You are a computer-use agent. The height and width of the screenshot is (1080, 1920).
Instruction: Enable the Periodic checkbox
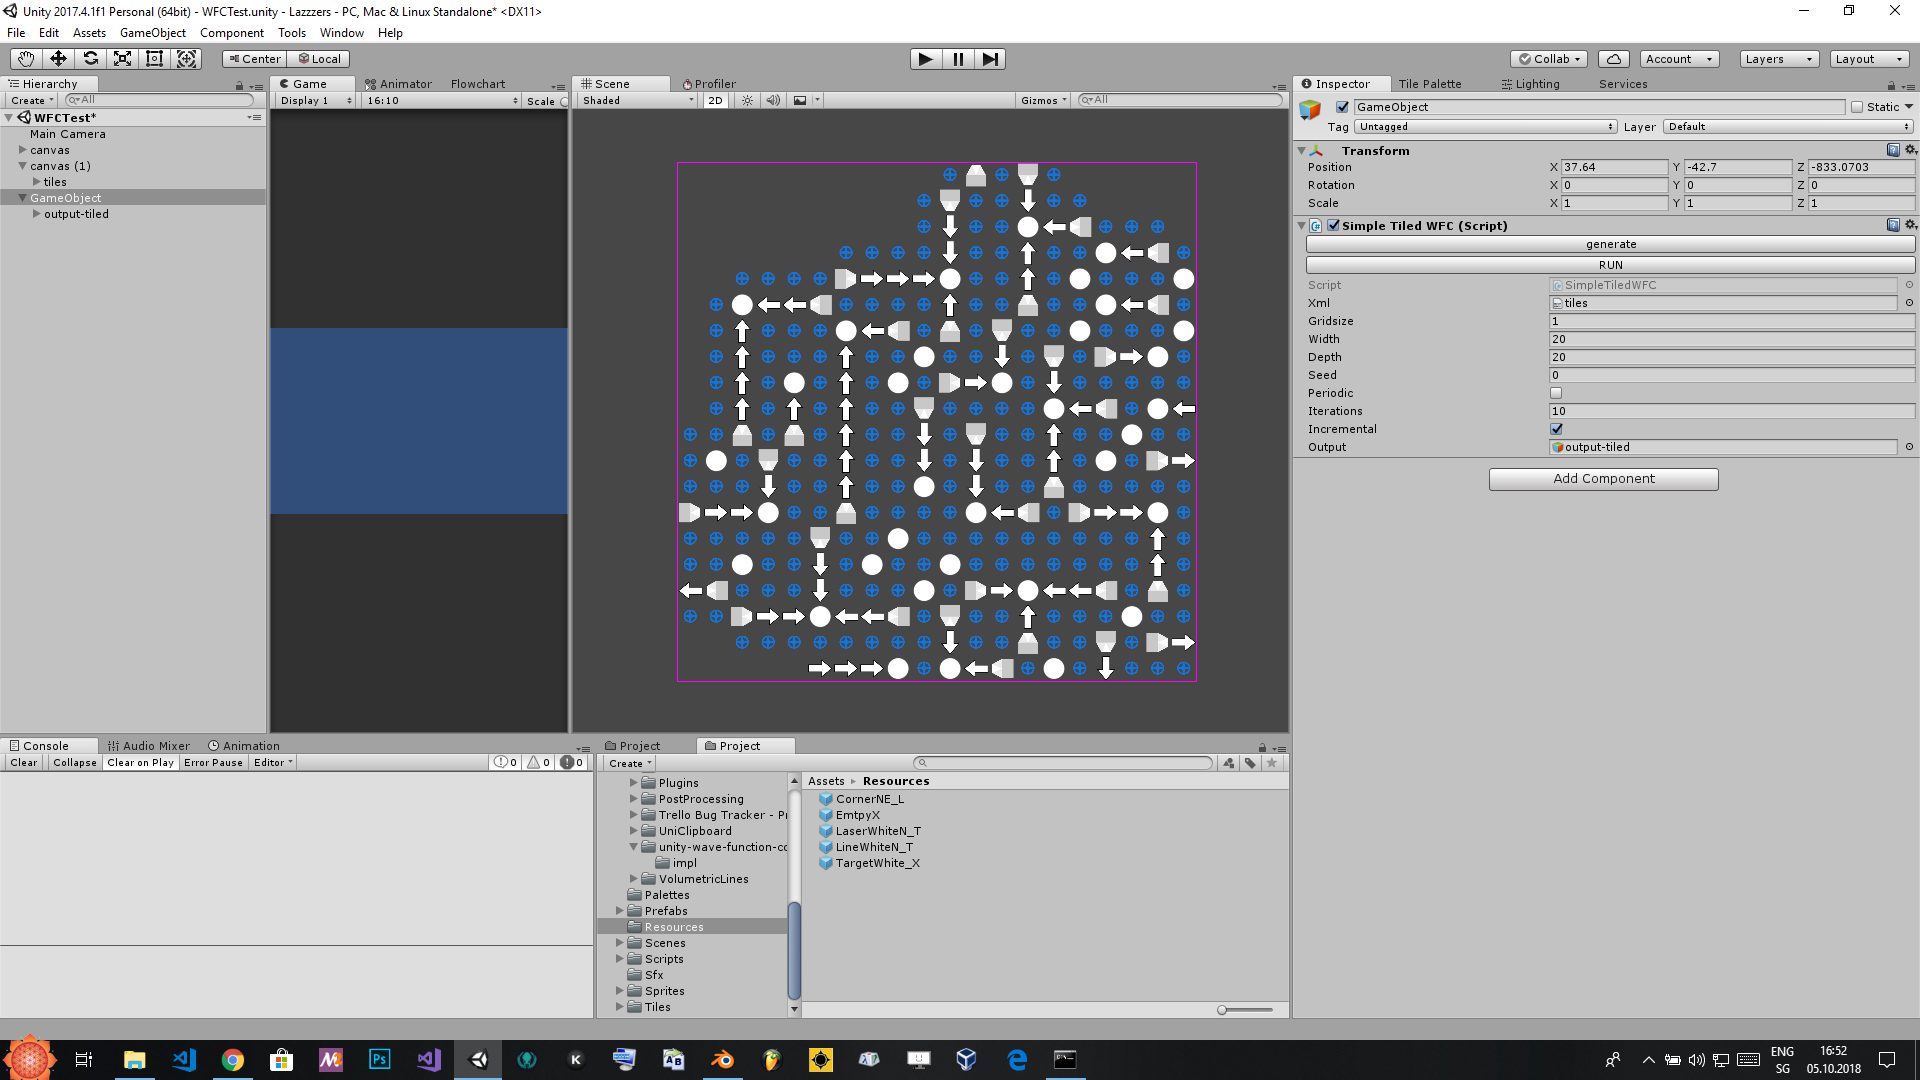pyautogui.click(x=1556, y=393)
